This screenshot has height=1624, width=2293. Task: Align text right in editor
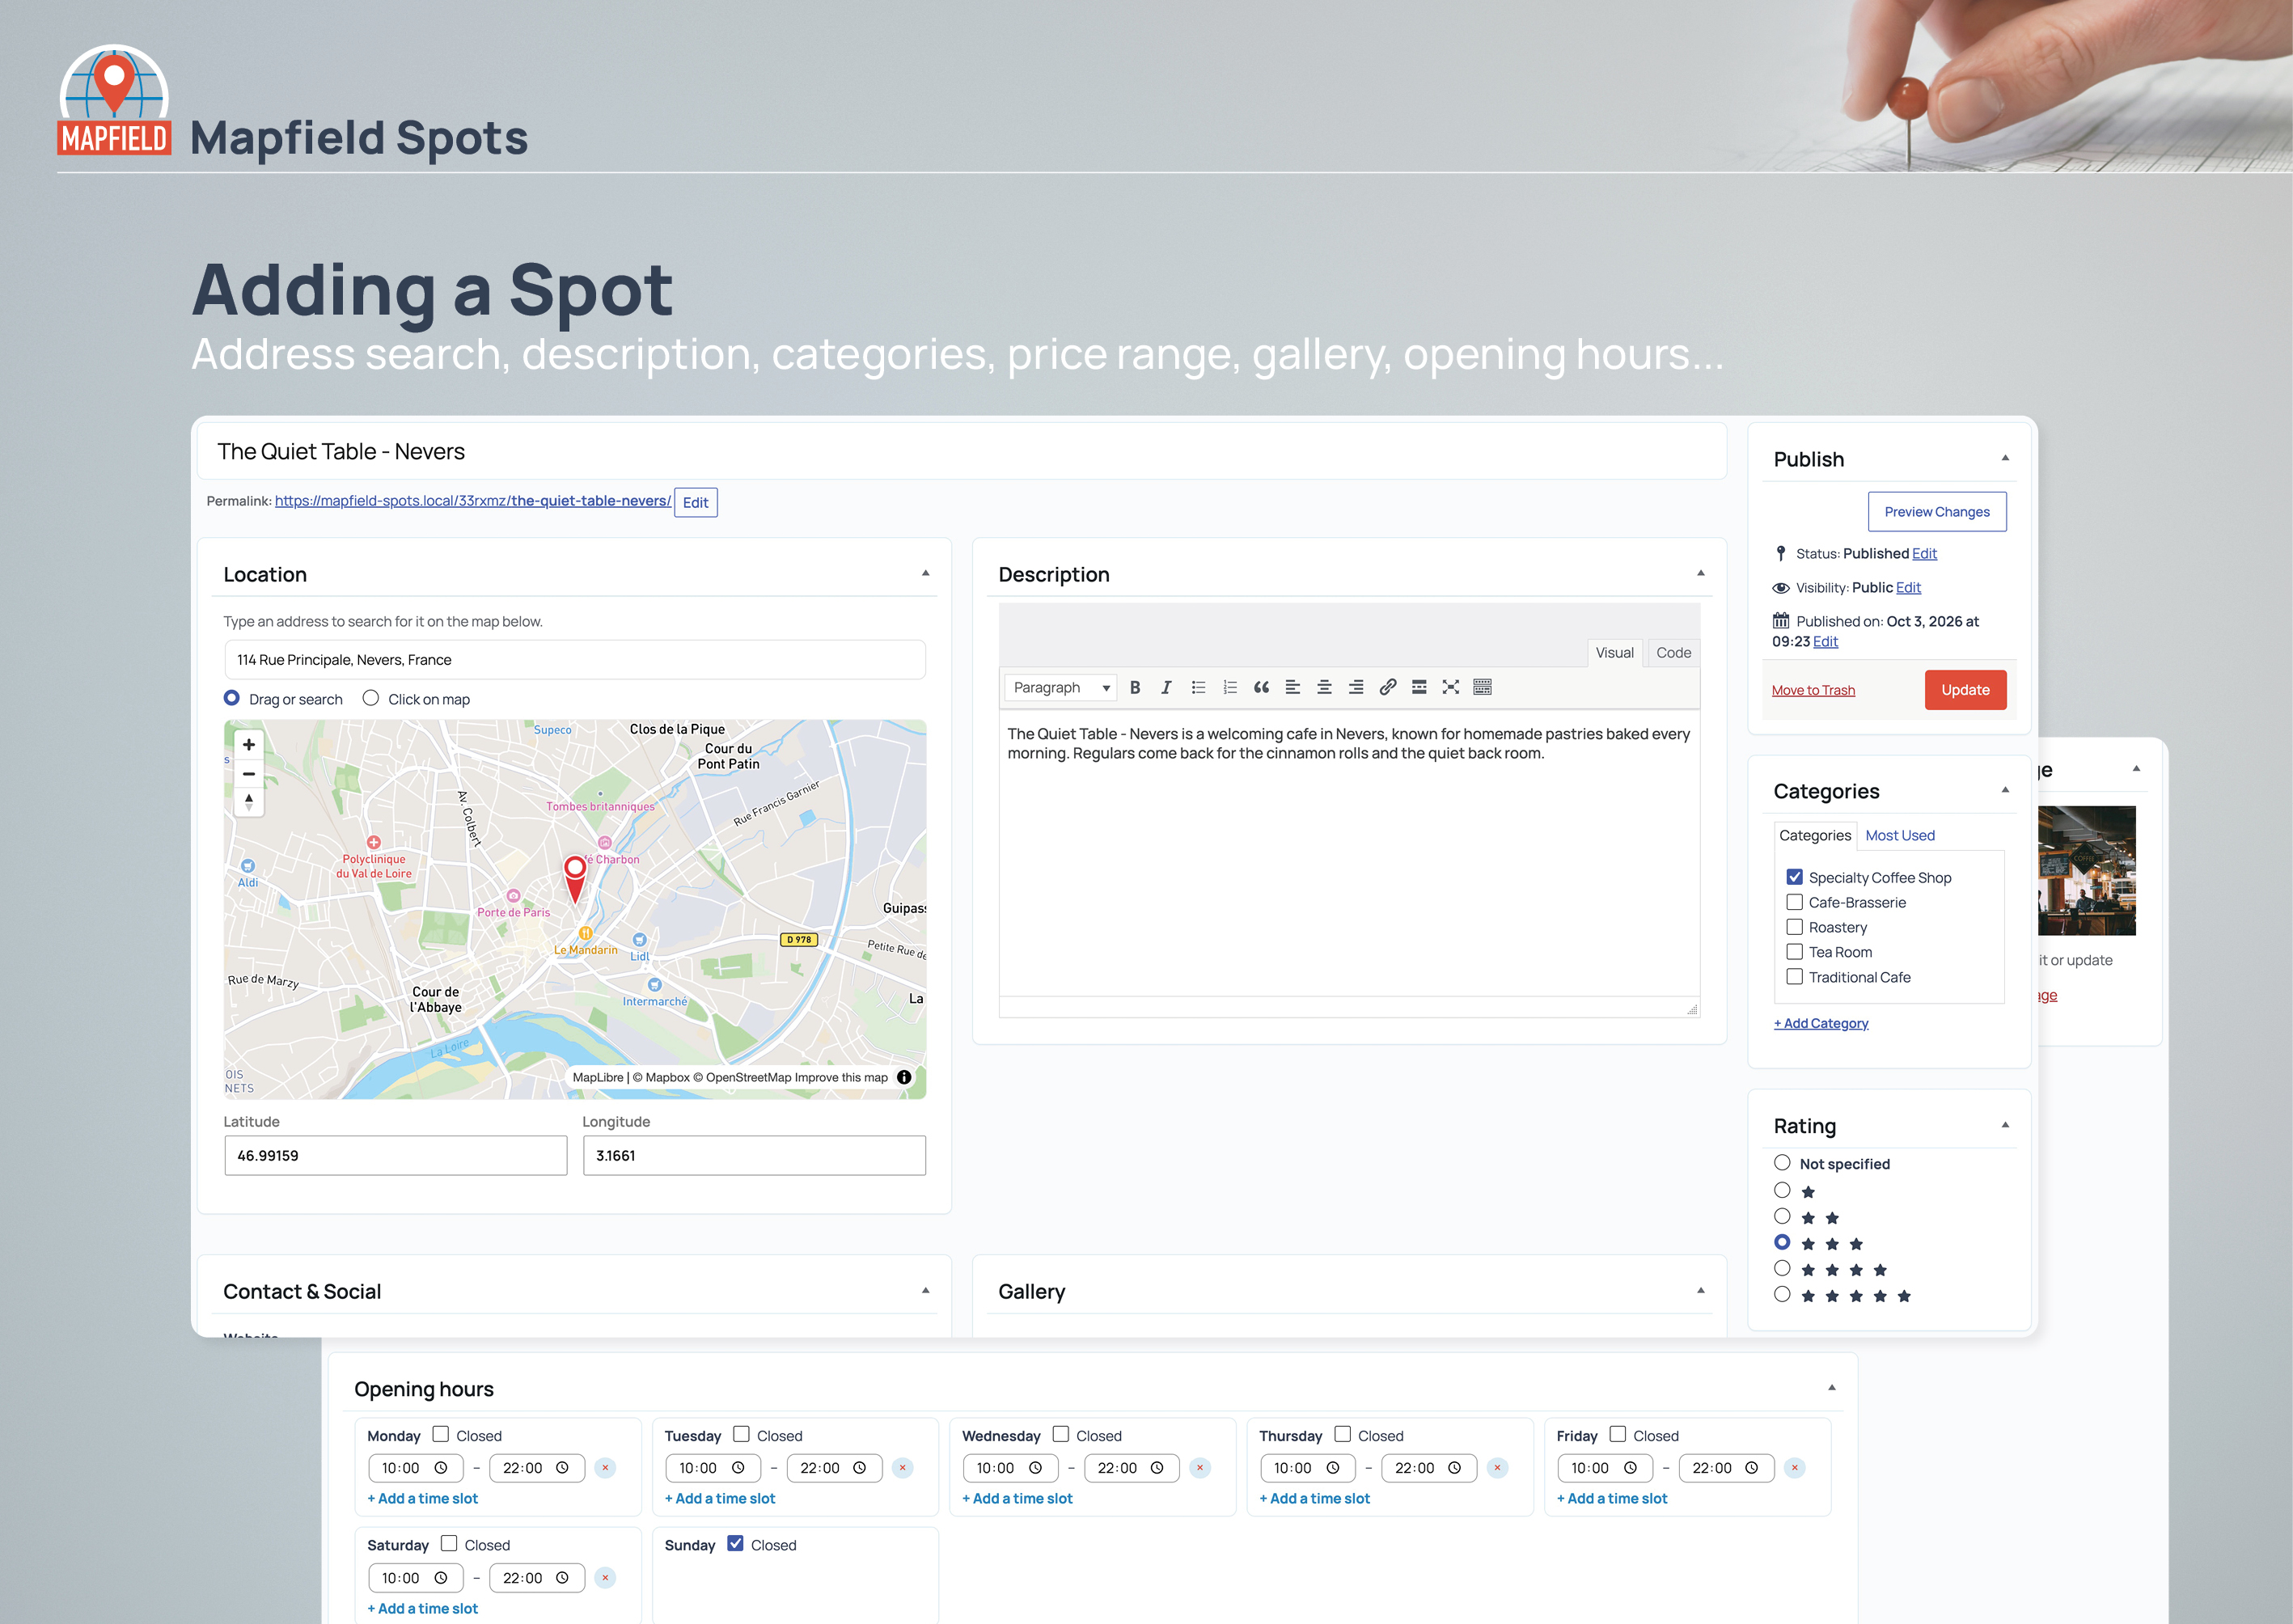coord(1356,687)
